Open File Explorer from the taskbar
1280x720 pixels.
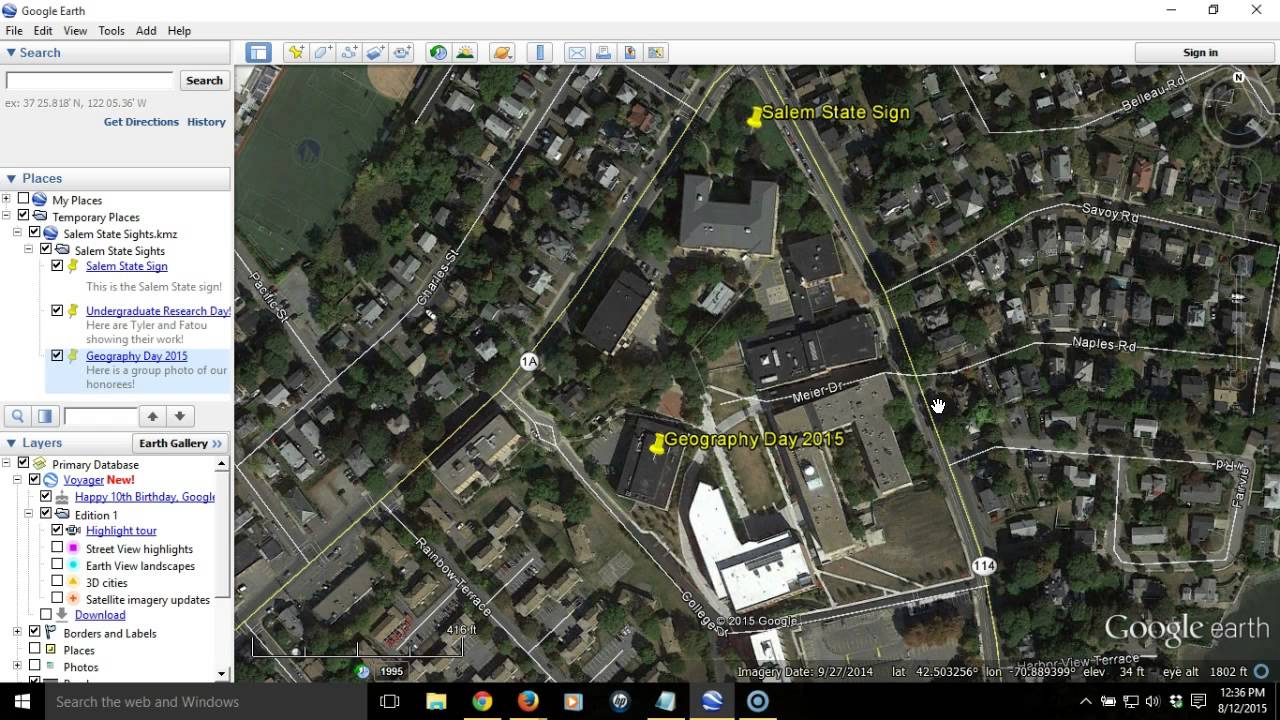[x=436, y=702]
